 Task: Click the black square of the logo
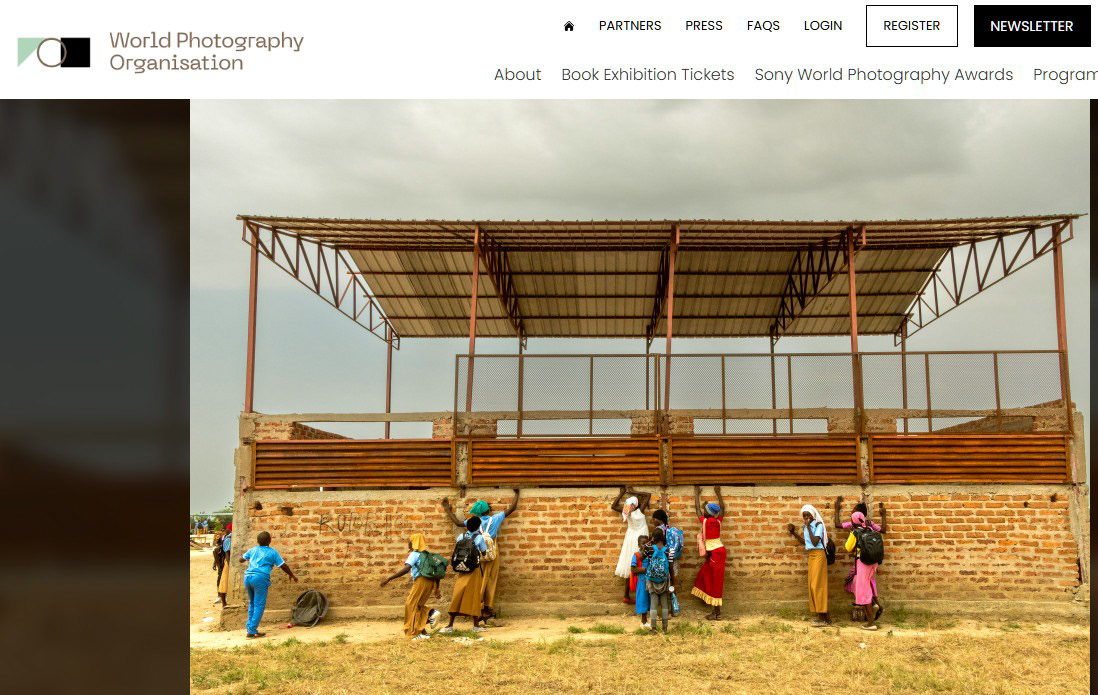[76, 53]
